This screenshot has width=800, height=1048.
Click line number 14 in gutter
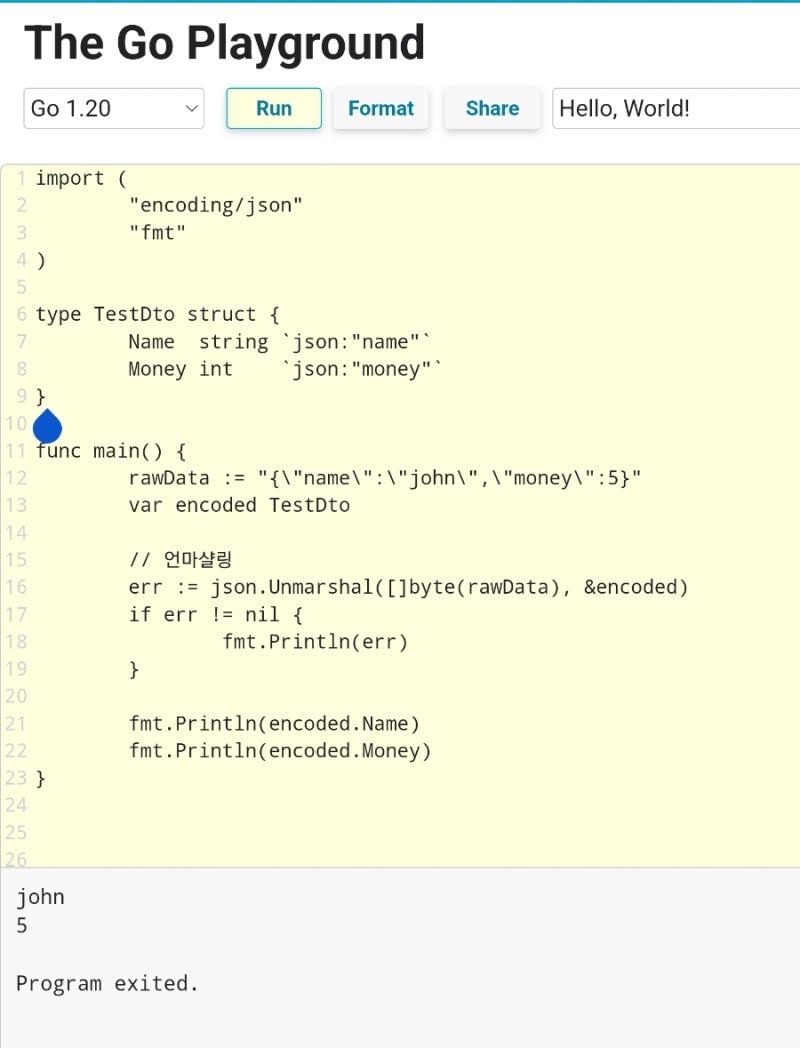[16, 533]
